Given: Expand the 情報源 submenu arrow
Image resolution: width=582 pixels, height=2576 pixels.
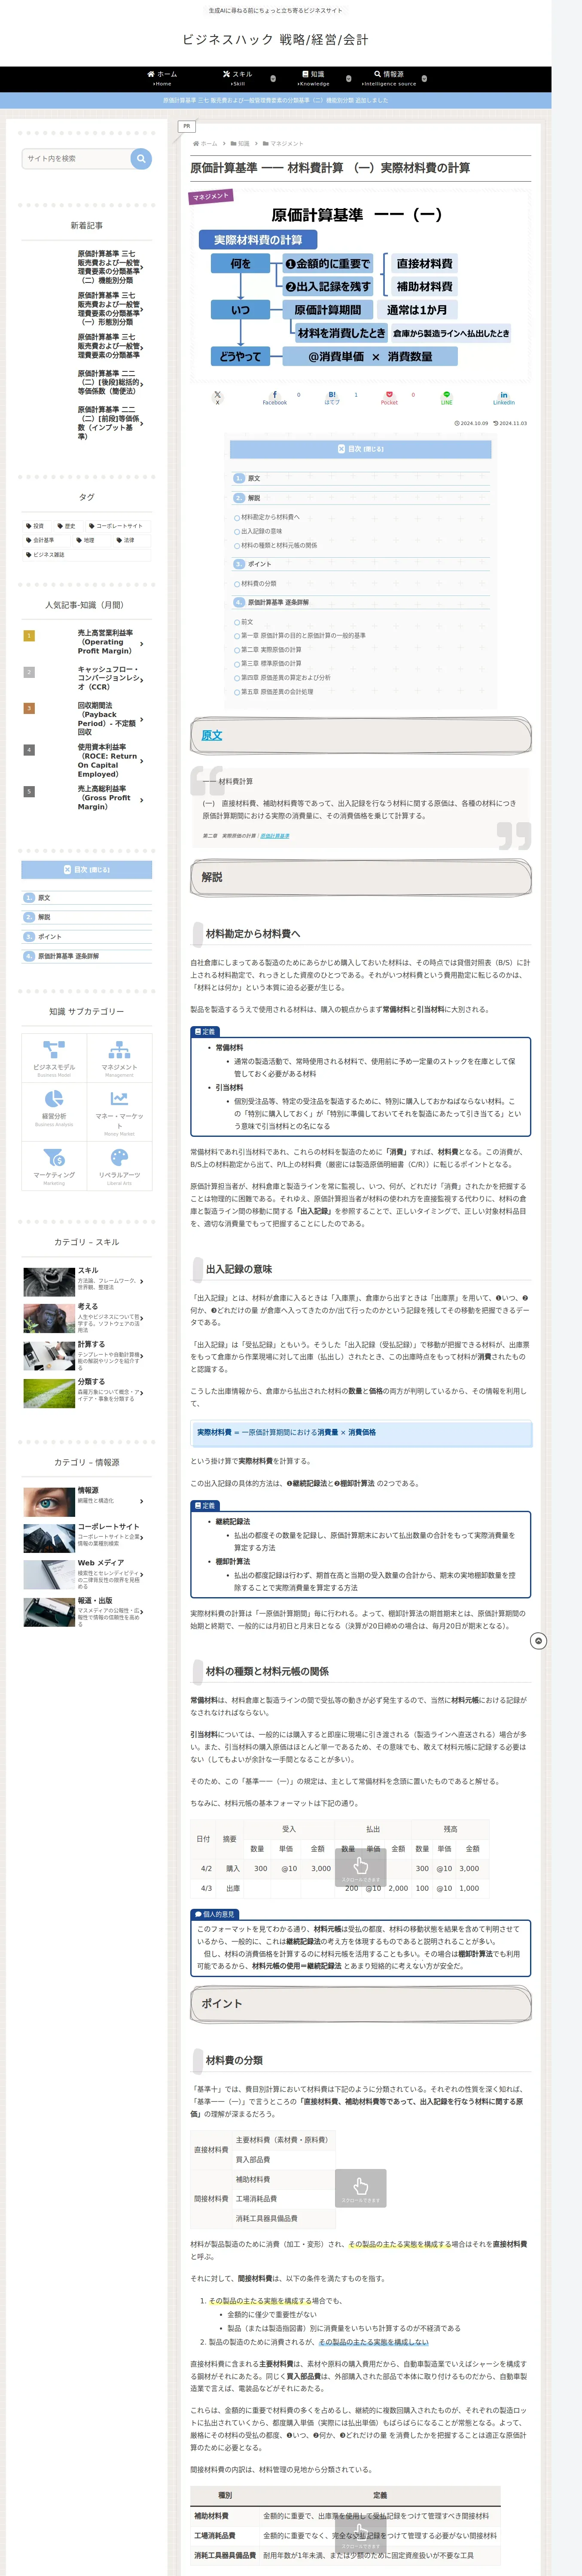Looking at the screenshot, I should [x=424, y=79].
